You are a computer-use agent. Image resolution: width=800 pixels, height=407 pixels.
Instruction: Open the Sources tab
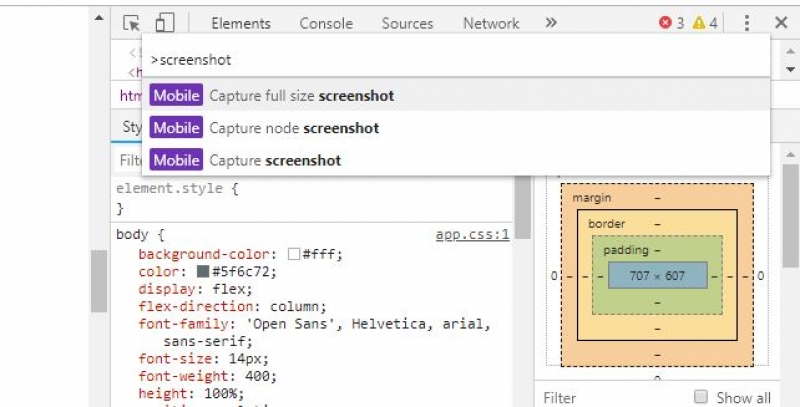click(407, 23)
